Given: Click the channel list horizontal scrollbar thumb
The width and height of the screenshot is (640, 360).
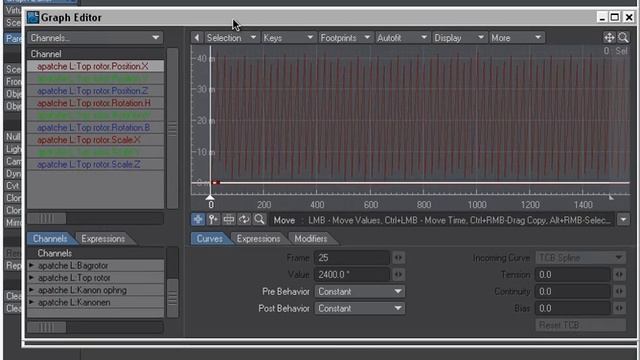Looking at the screenshot, I should (47, 219).
